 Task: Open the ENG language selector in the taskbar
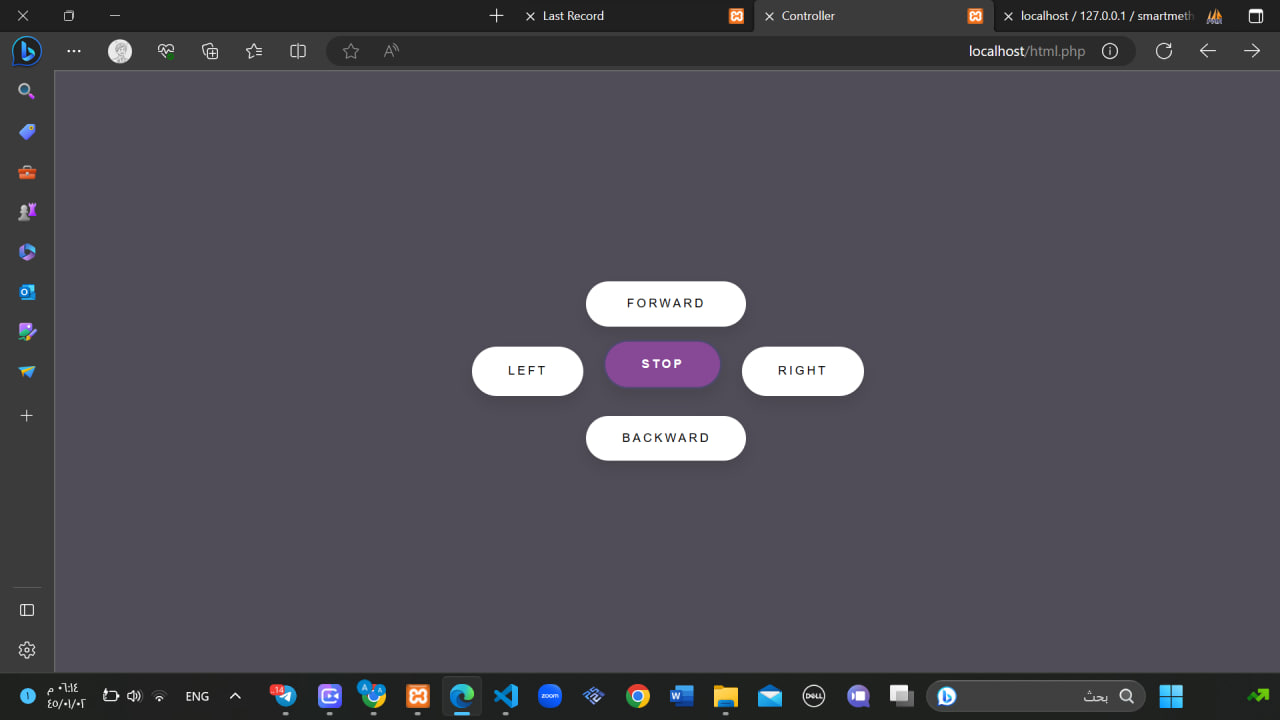(x=197, y=696)
